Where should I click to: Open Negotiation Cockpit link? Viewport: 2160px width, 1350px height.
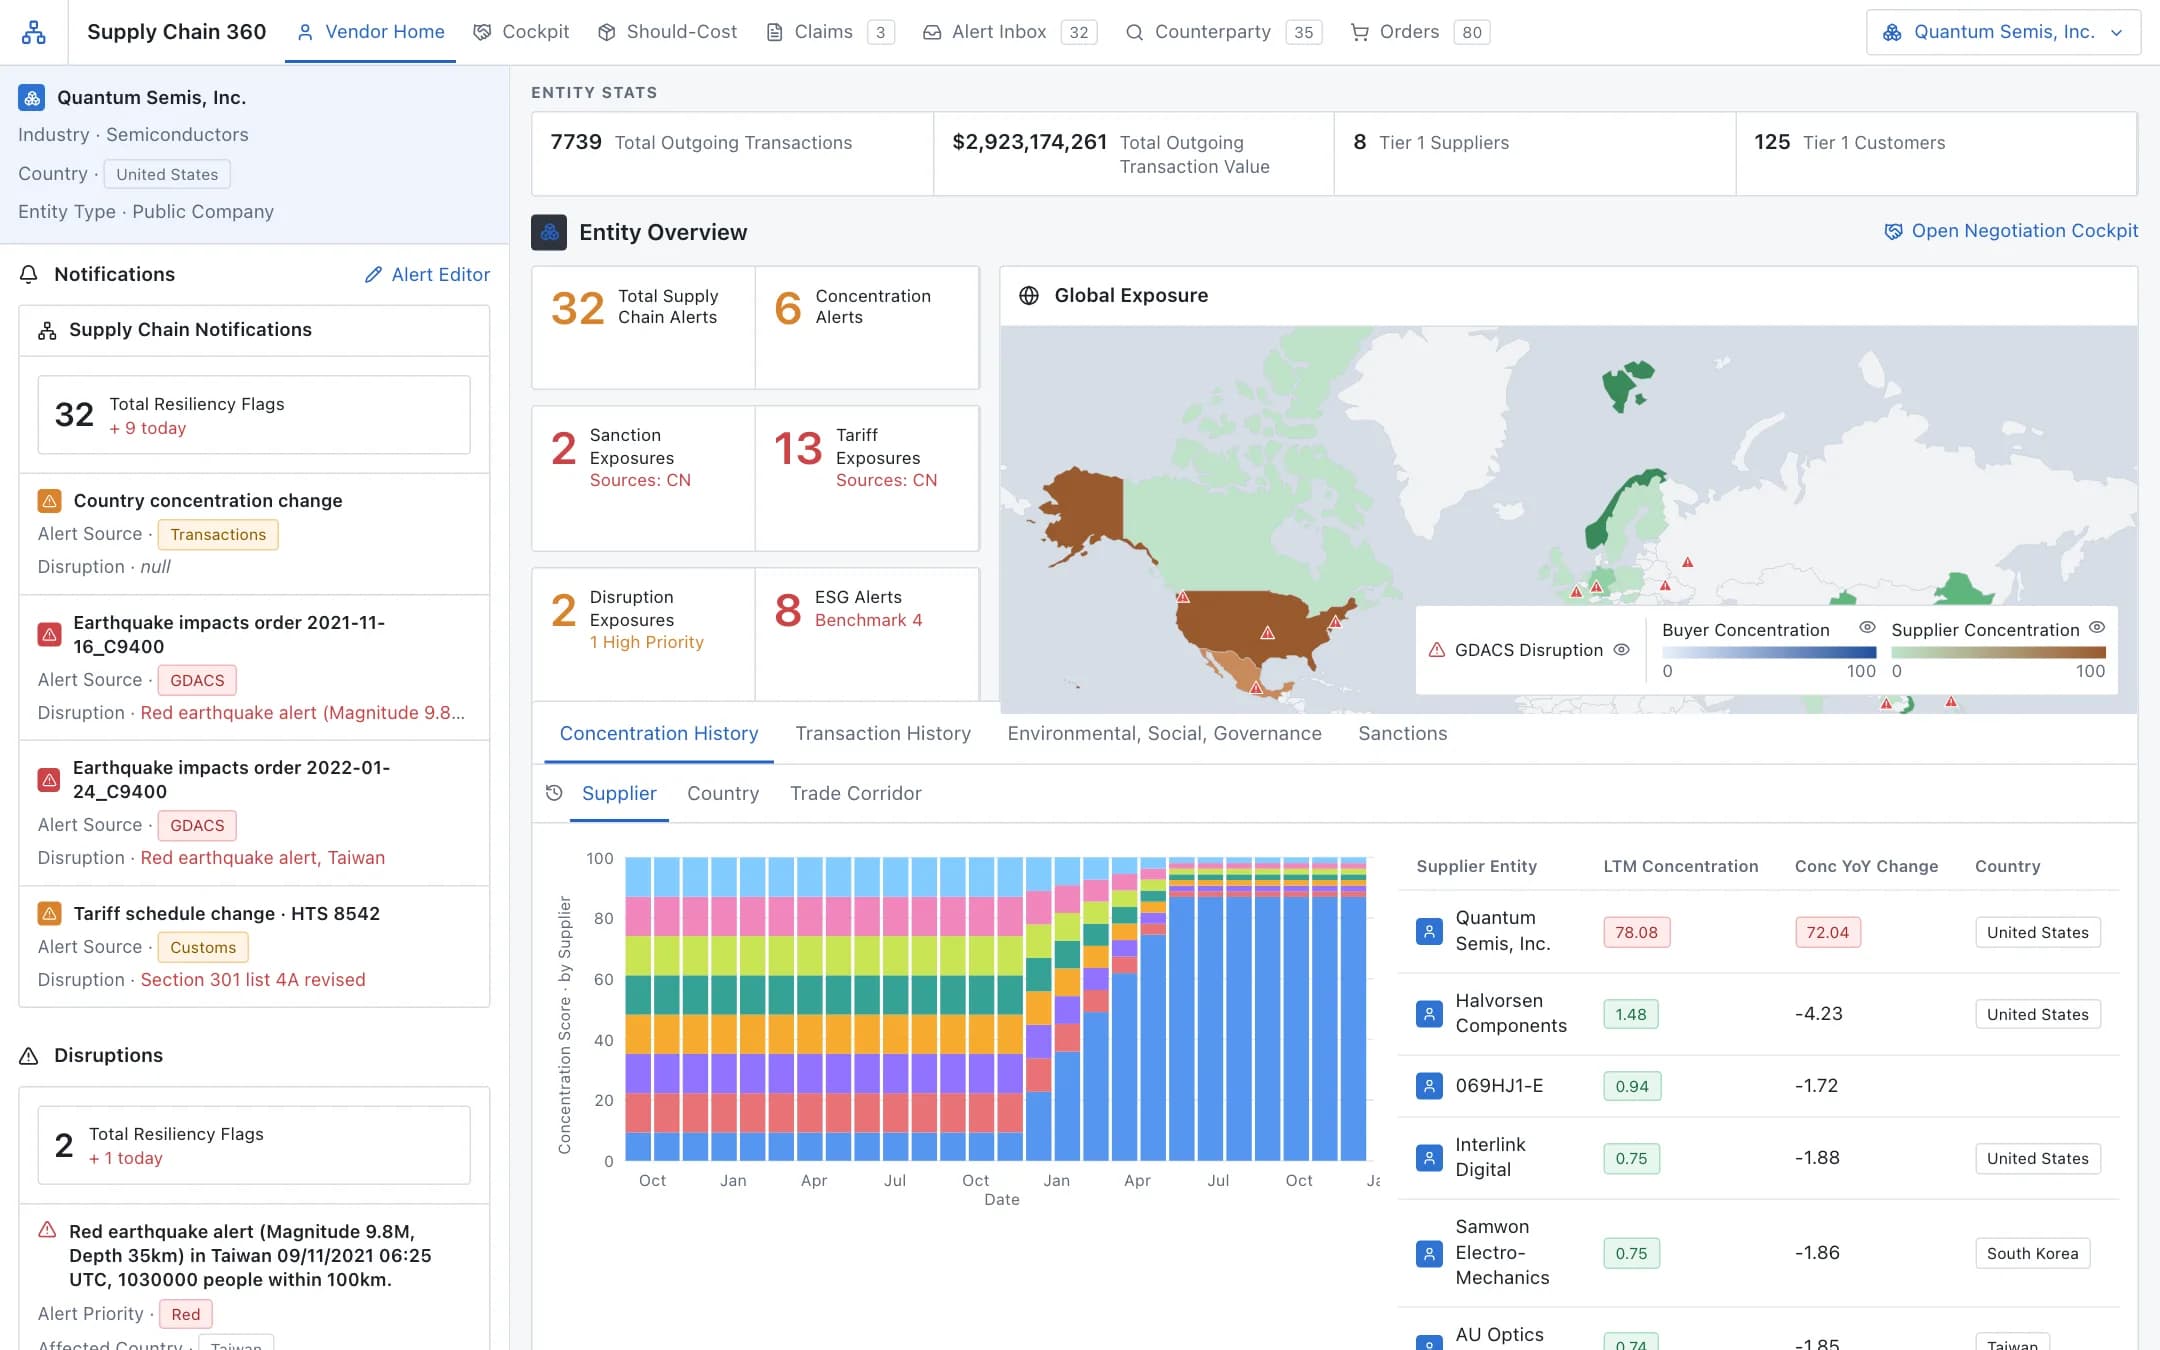[x=2011, y=231]
